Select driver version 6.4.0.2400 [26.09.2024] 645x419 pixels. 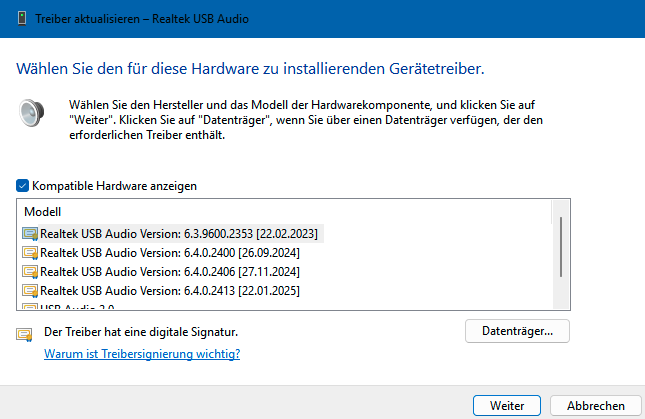pos(170,252)
